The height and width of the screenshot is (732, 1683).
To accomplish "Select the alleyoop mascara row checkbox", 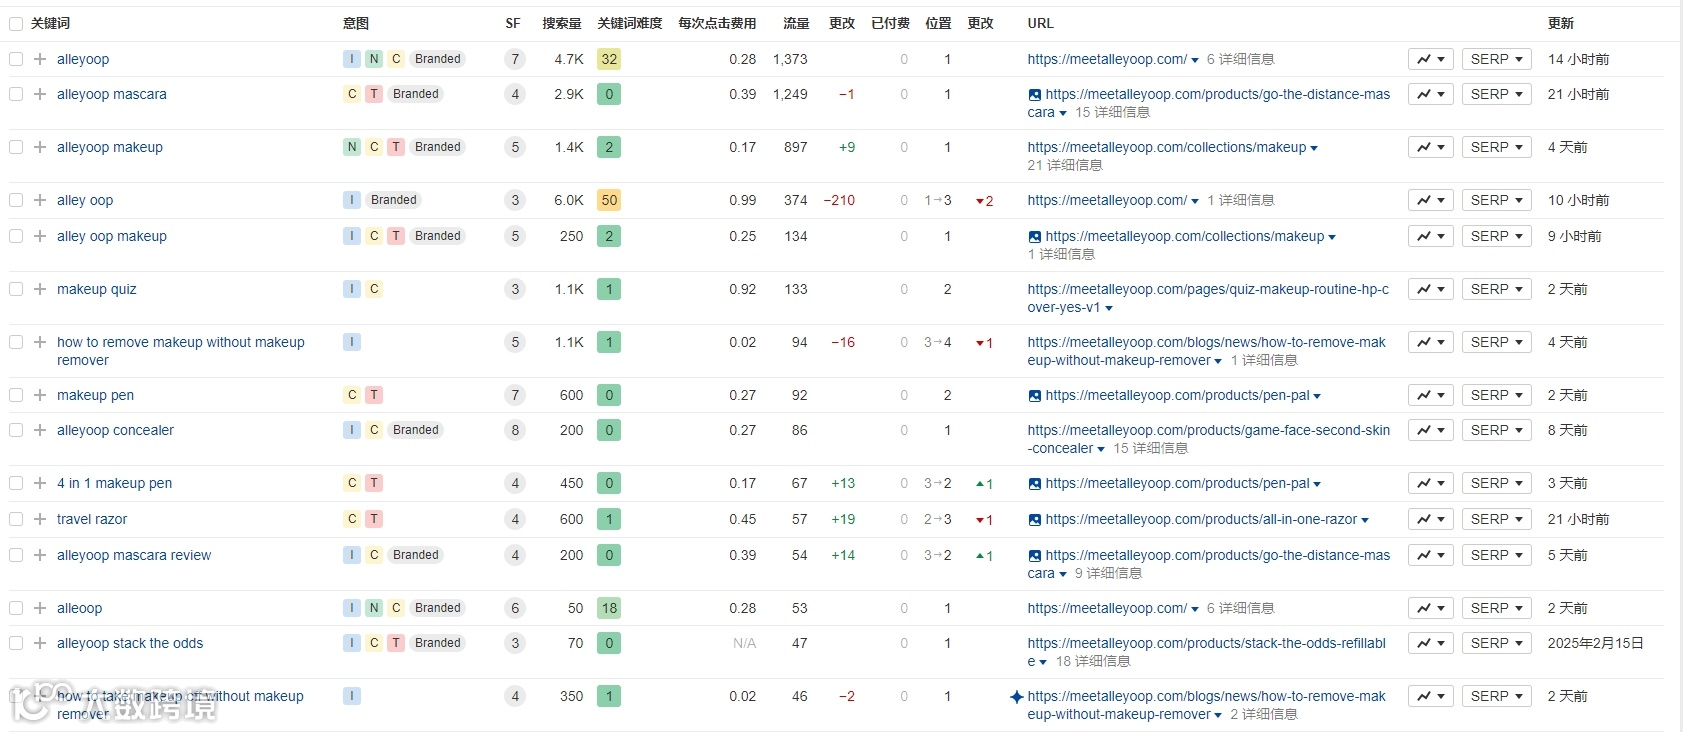I will pos(16,94).
